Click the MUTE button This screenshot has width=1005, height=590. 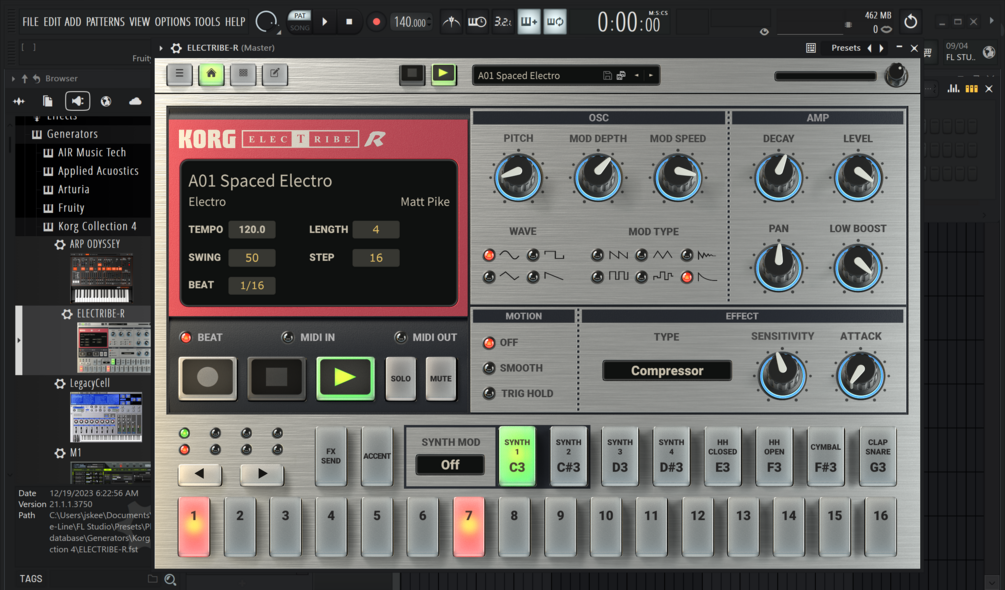pos(440,379)
